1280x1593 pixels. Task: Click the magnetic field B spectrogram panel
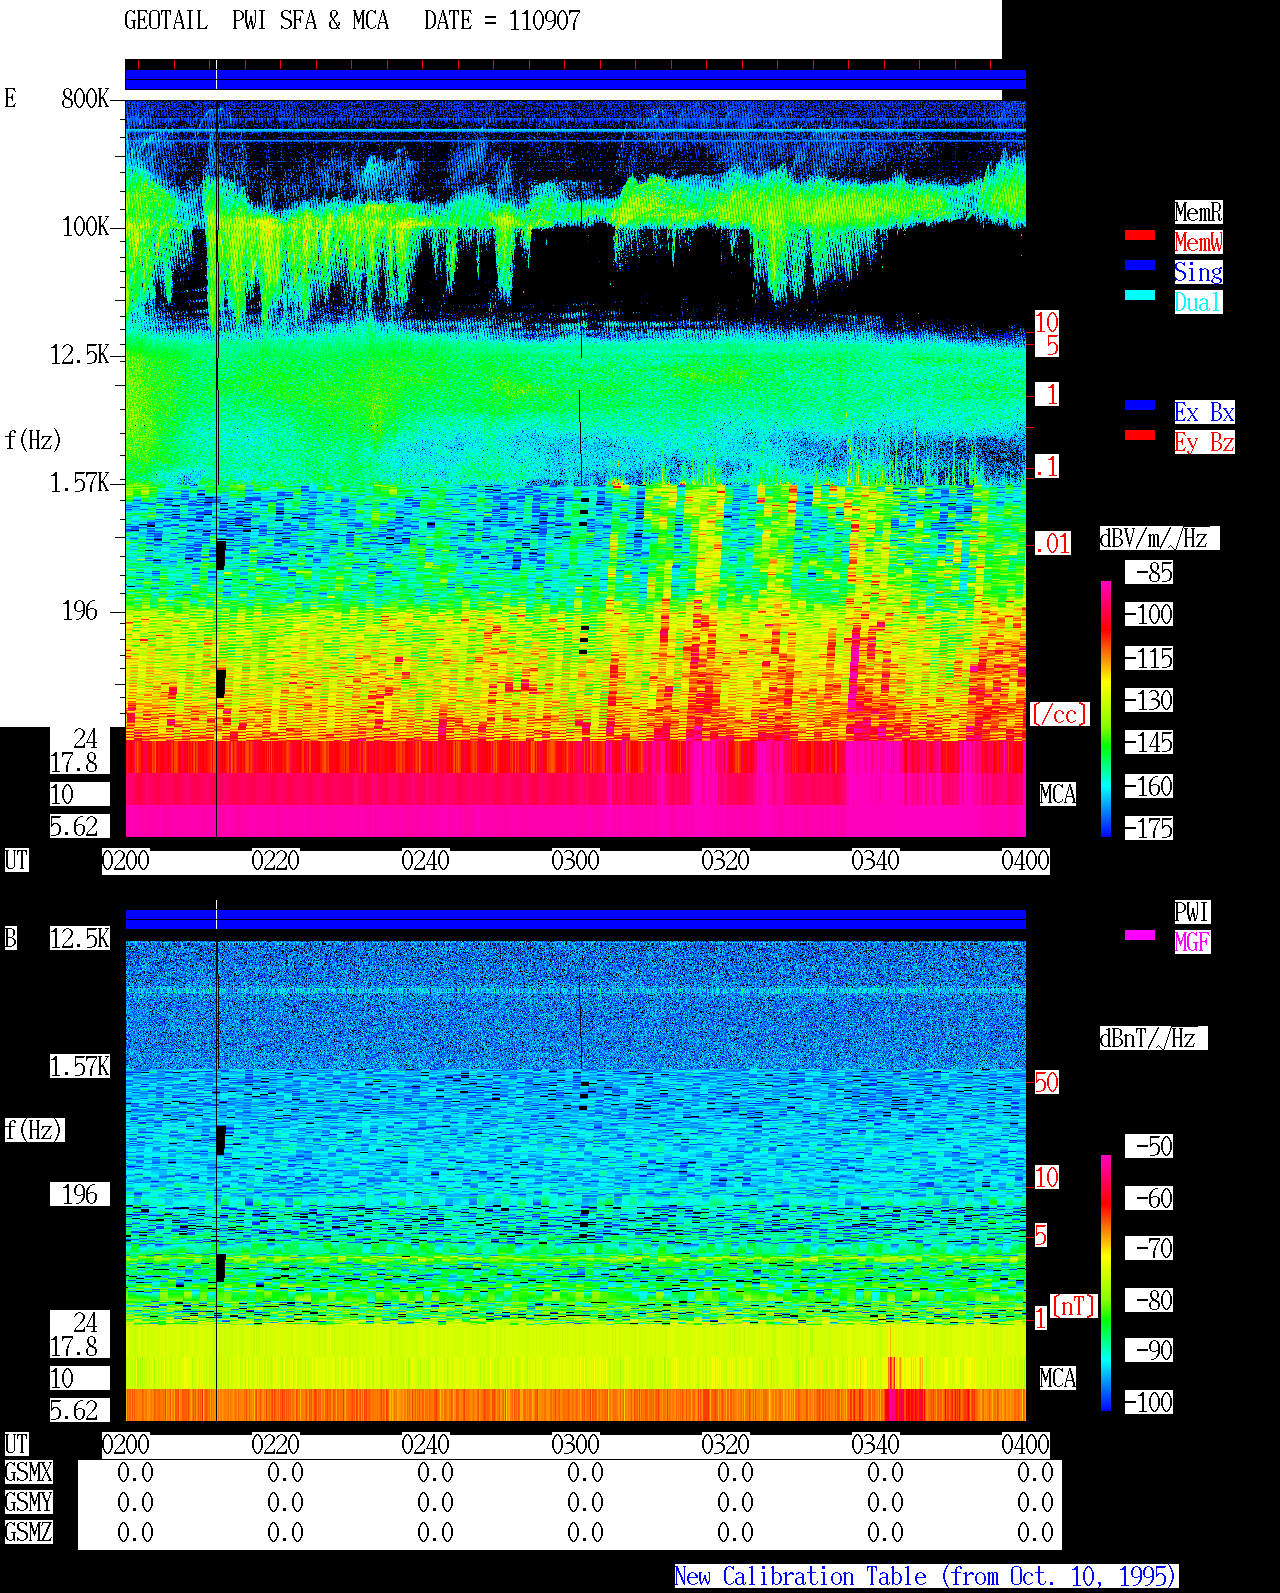575,1181
